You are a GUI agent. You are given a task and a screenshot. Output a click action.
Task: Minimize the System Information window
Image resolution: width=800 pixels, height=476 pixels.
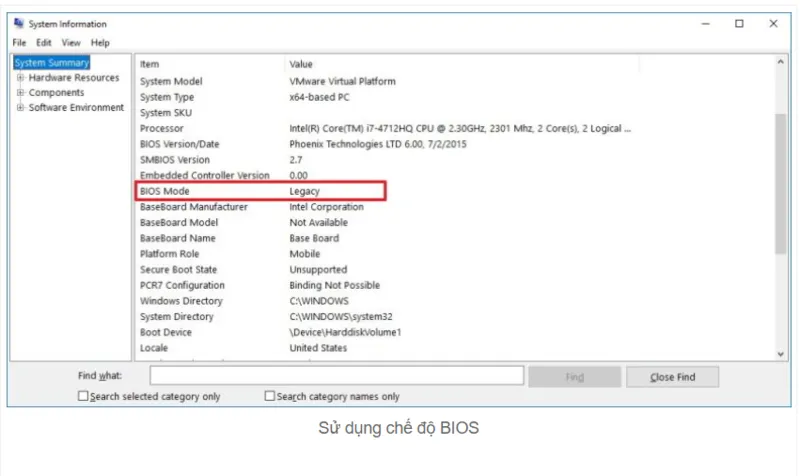tap(706, 24)
